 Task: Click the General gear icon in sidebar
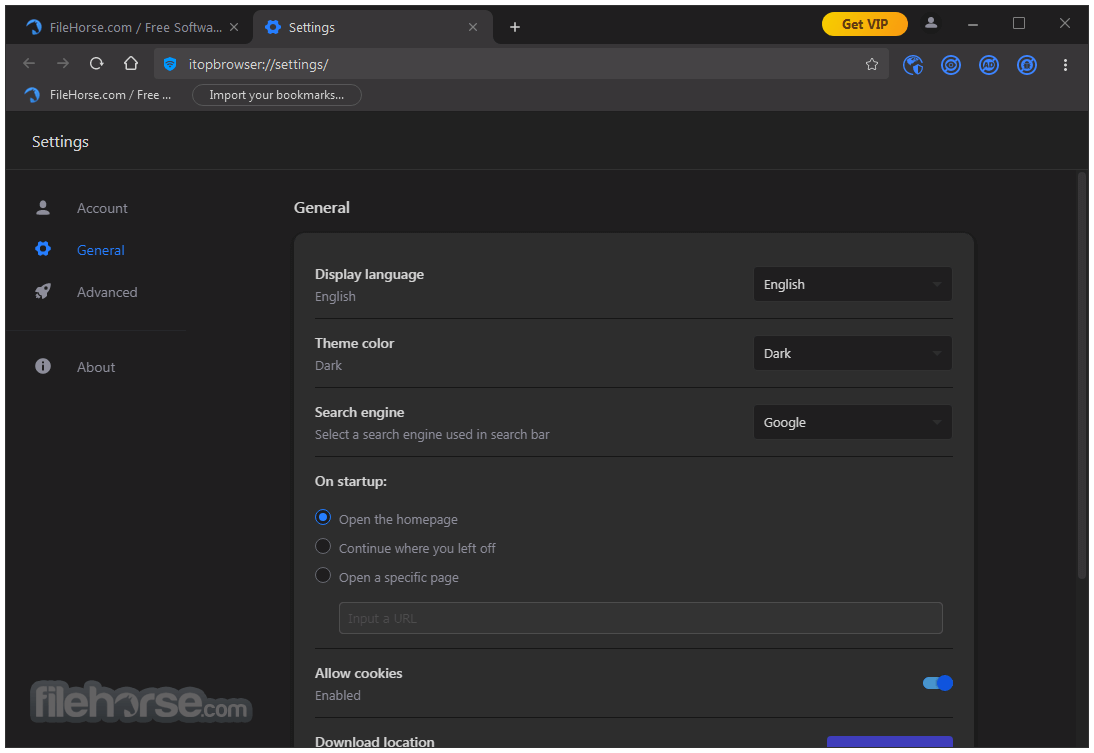pyautogui.click(x=43, y=249)
